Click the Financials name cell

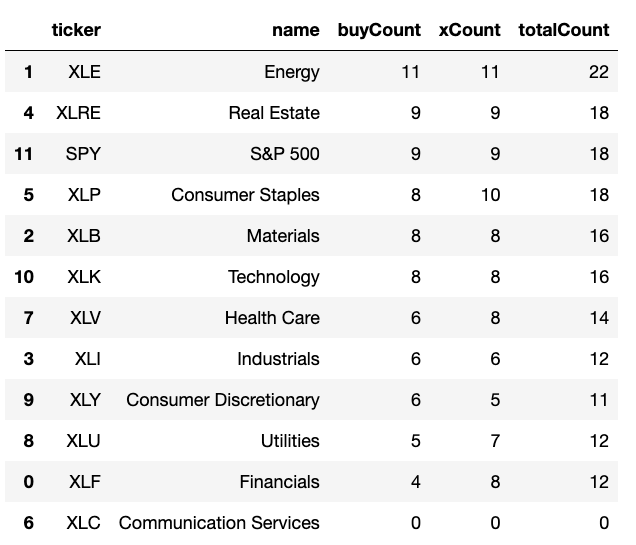pos(279,482)
